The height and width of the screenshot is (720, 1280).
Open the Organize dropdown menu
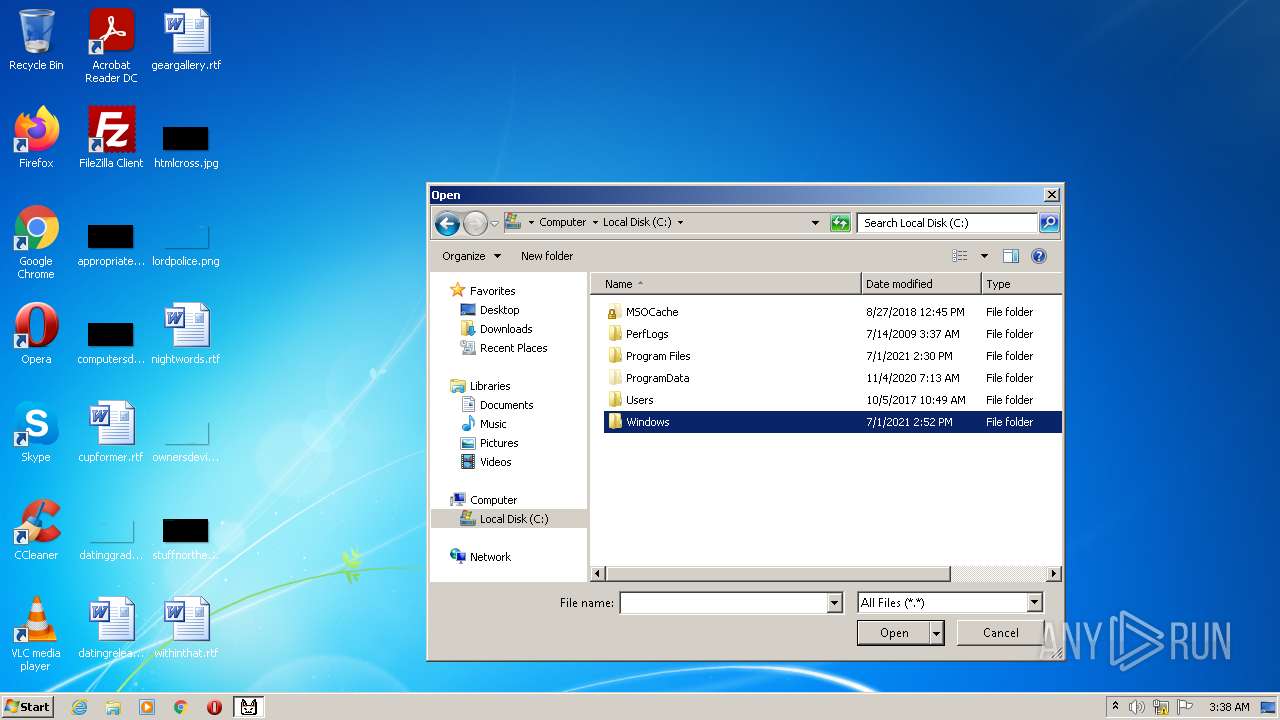[x=472, y=256]
